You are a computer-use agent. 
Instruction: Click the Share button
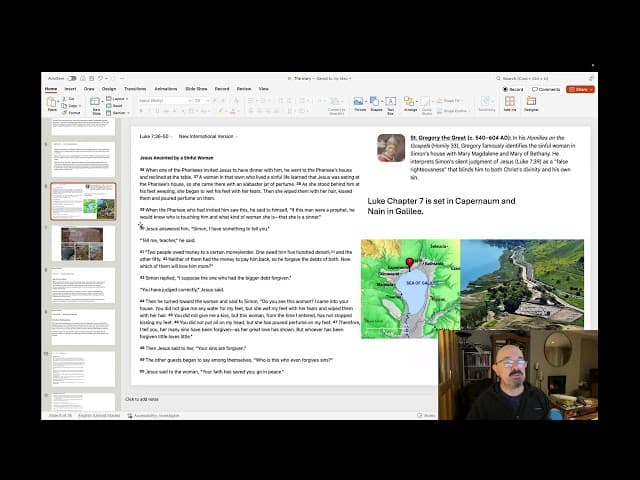click(580, 88)
